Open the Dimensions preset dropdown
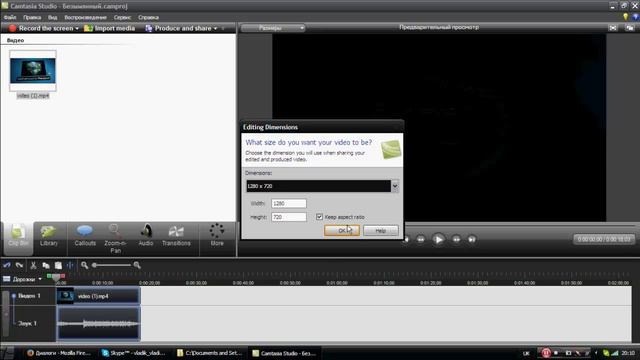 [x=395, y=186]
